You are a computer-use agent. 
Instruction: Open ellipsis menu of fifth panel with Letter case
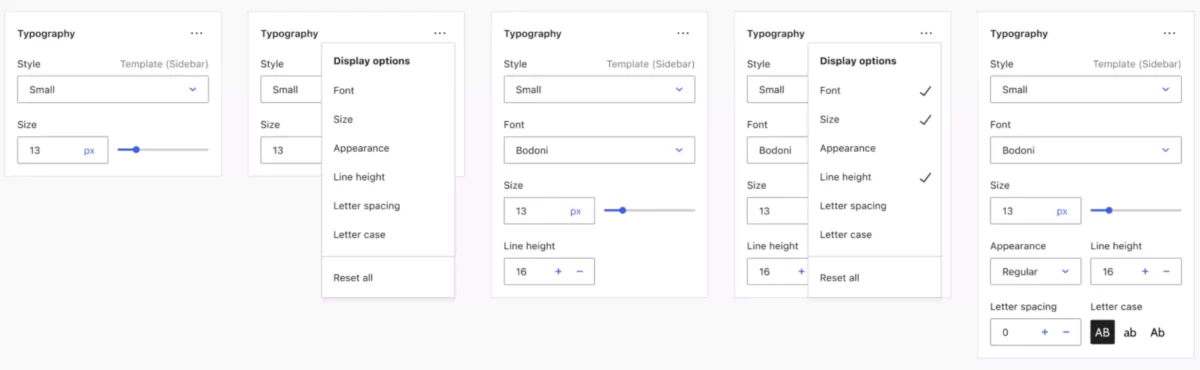click(1170, 33)
